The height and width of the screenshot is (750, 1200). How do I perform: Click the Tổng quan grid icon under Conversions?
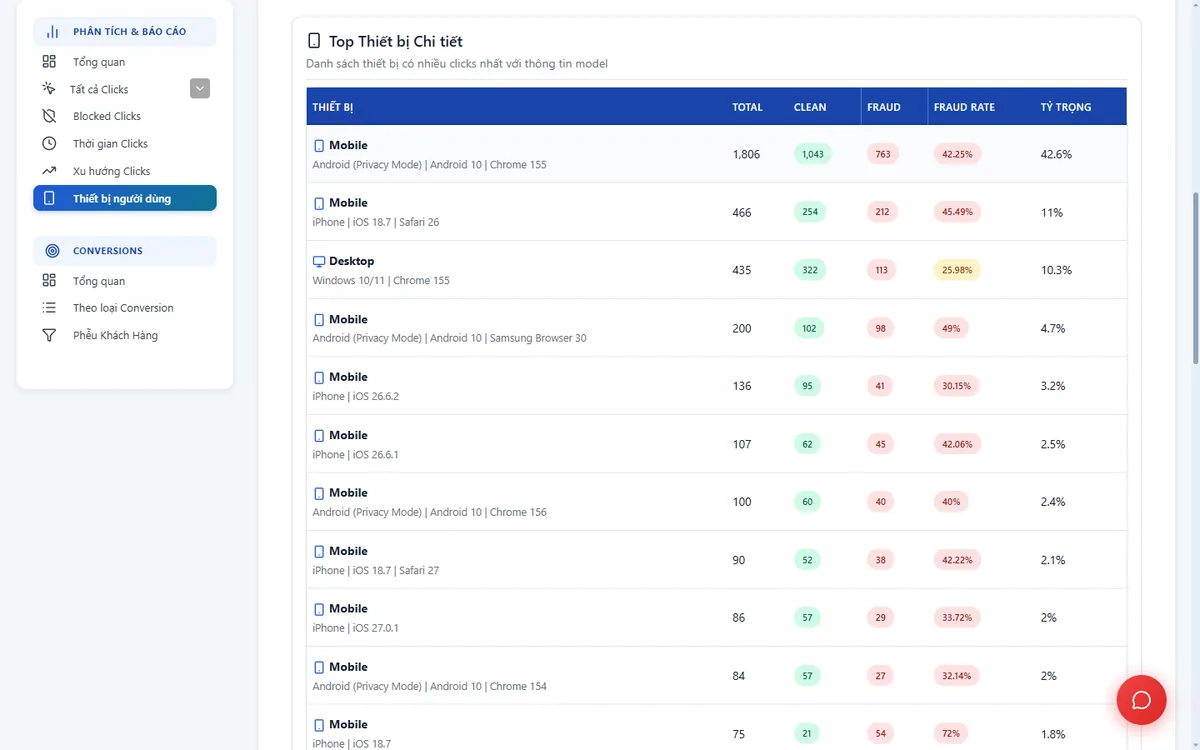(x=49, y=281)
